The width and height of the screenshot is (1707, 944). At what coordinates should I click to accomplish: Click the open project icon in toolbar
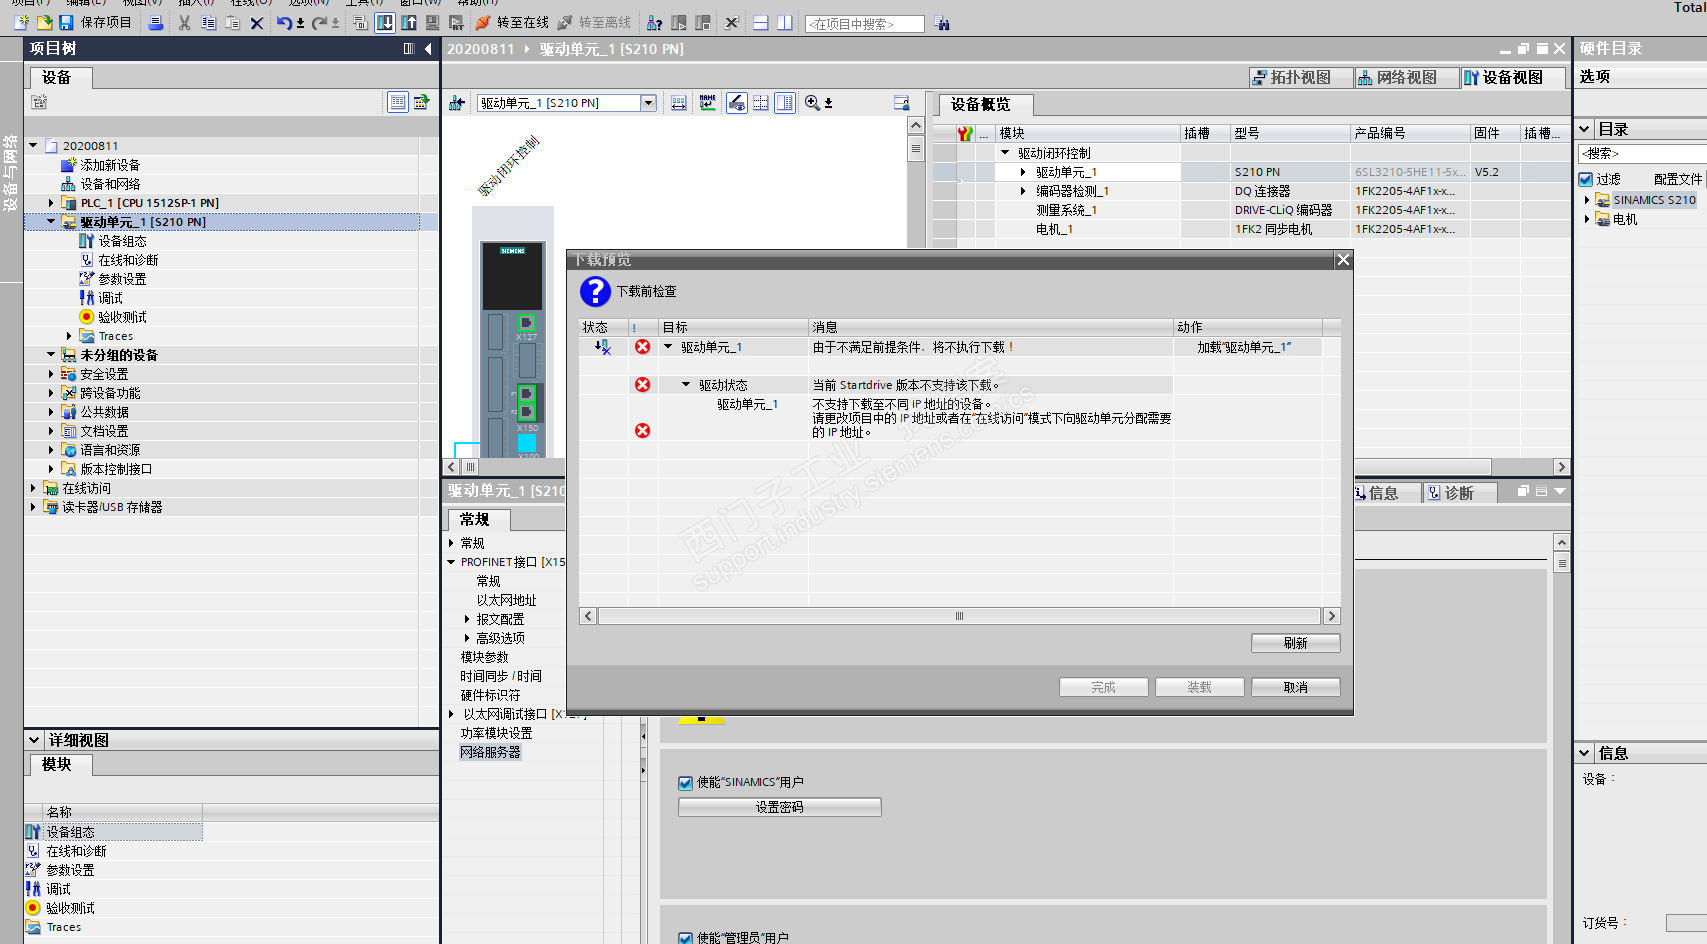[x=44, y=22]
